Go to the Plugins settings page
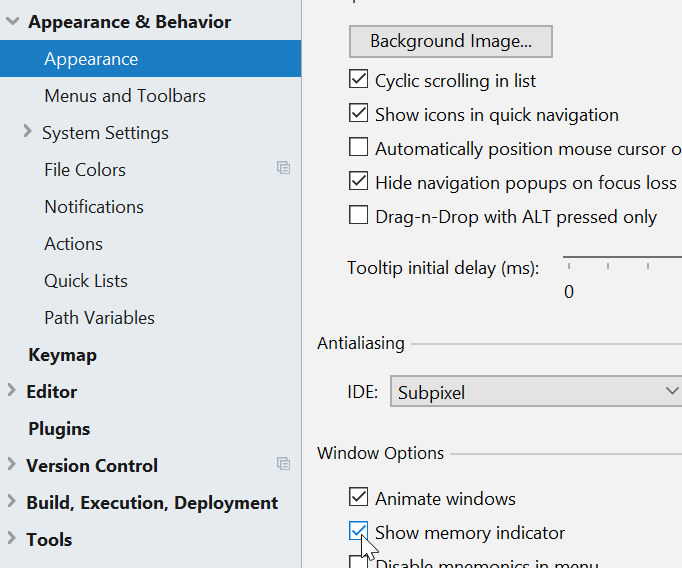 (x=59, y=429)
